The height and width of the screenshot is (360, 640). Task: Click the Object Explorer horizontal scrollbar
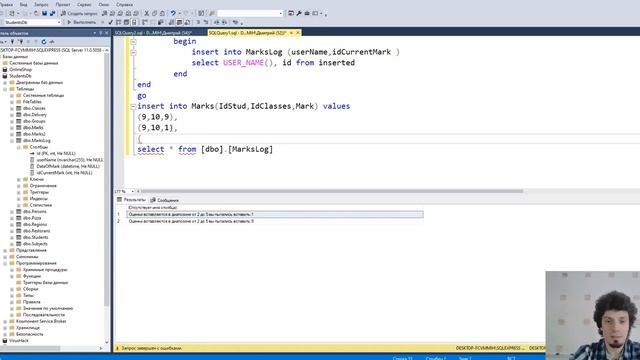tap(31, 348)
